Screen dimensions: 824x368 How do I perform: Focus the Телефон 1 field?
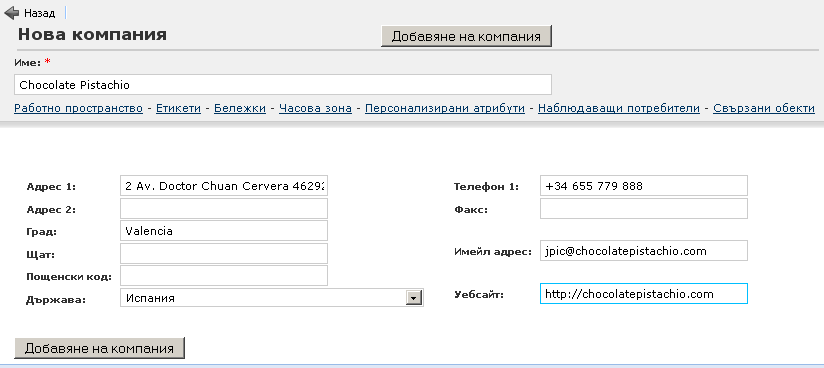click(644, 186)
